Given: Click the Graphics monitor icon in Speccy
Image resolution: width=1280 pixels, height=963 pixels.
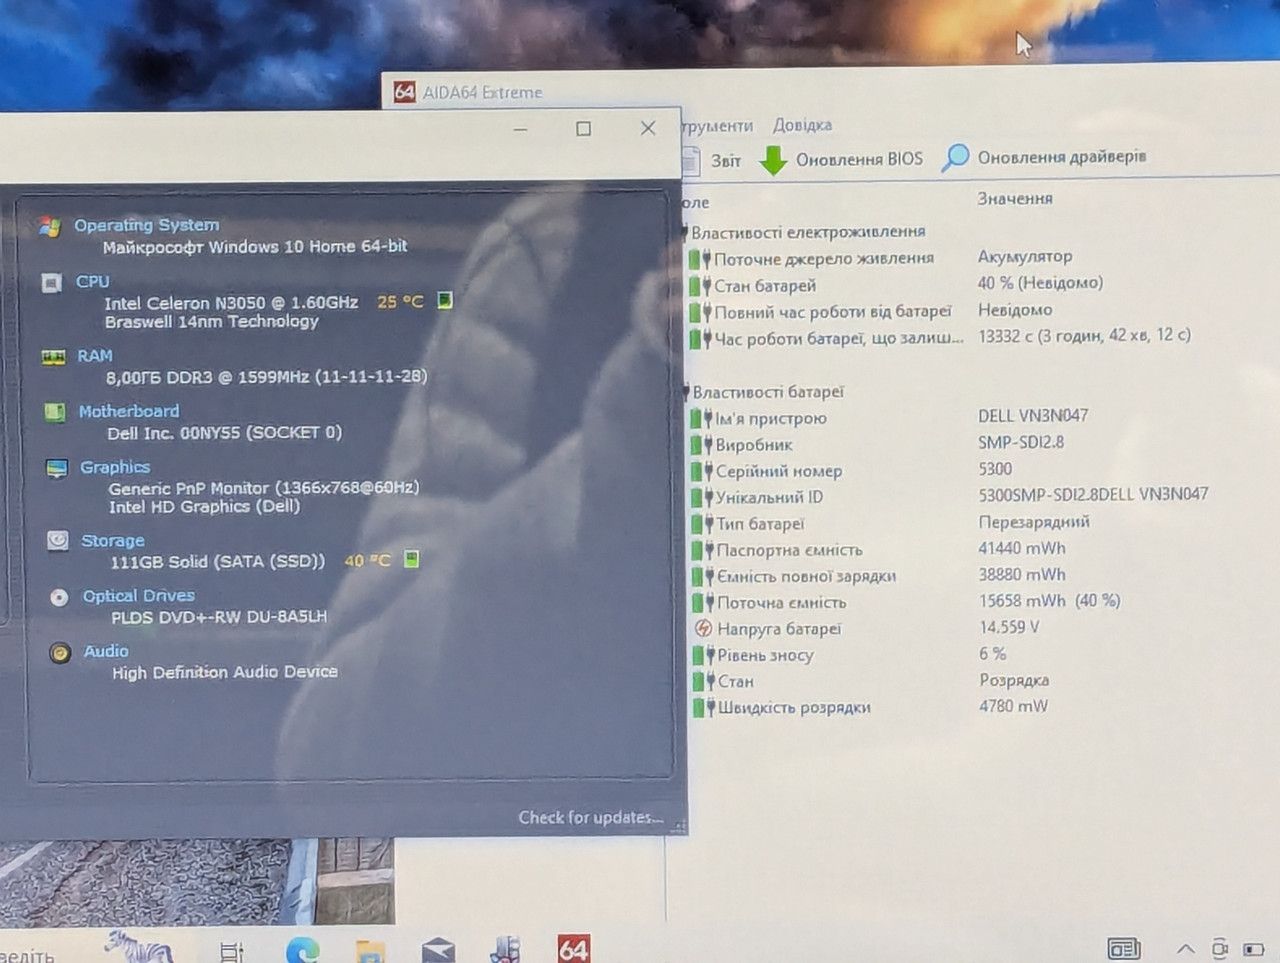Looking at the screenshot, I should coord(57,468).
